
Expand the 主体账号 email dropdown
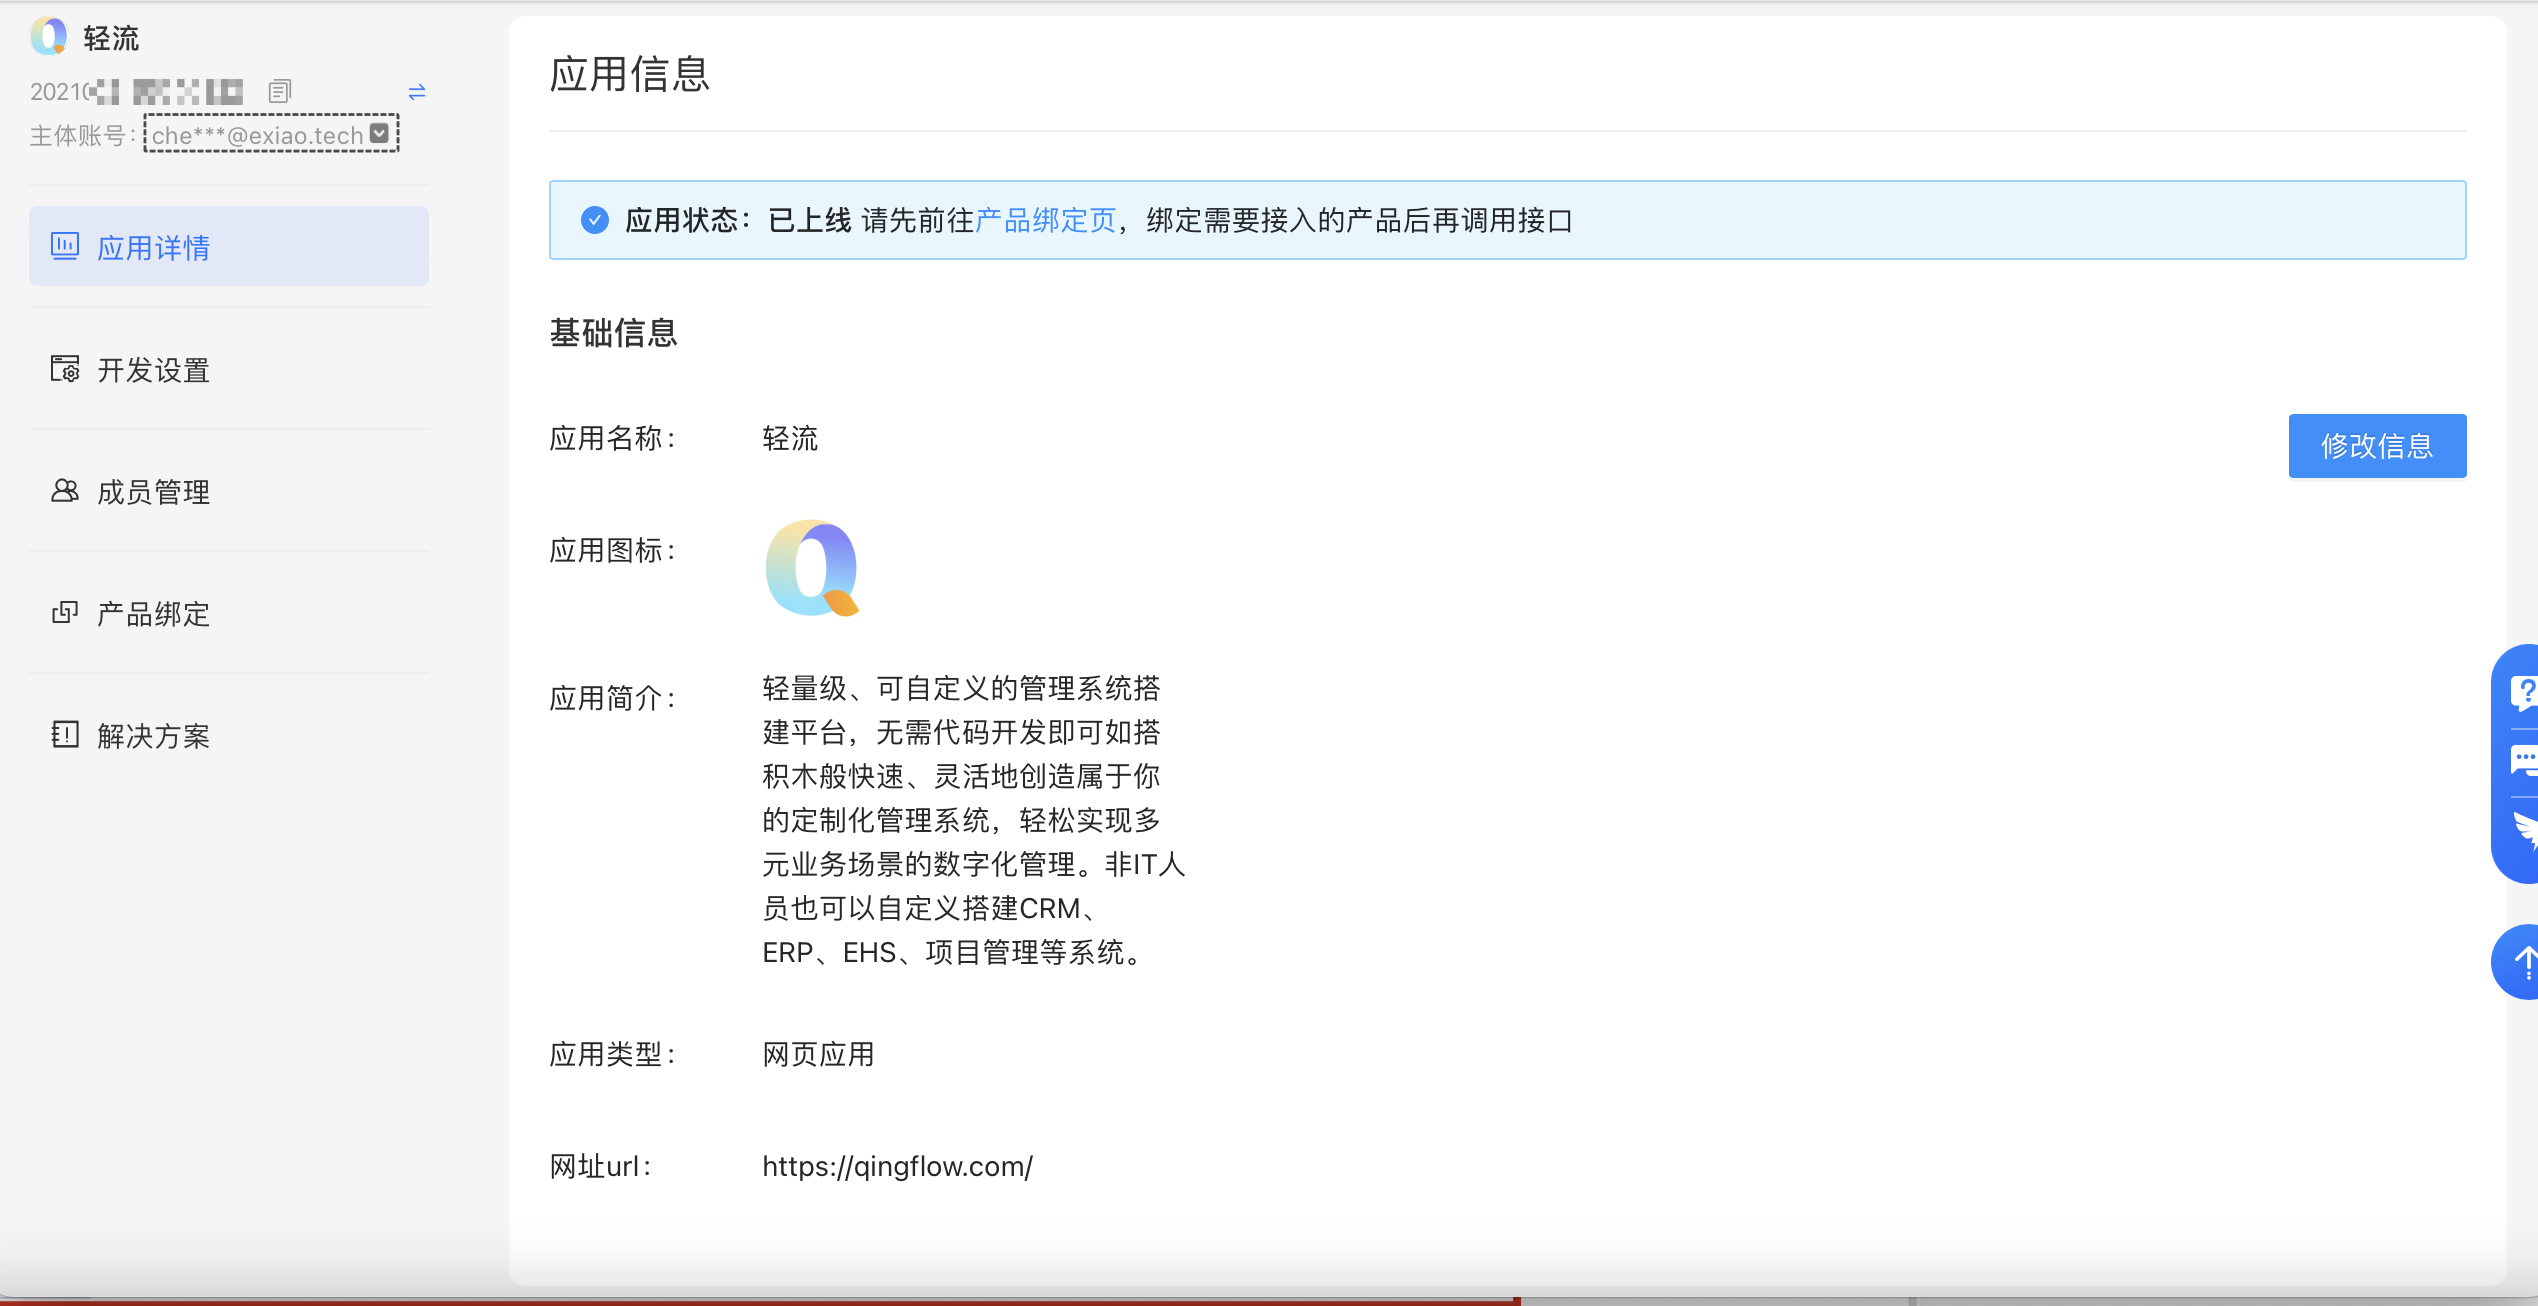tap(379, 133)
